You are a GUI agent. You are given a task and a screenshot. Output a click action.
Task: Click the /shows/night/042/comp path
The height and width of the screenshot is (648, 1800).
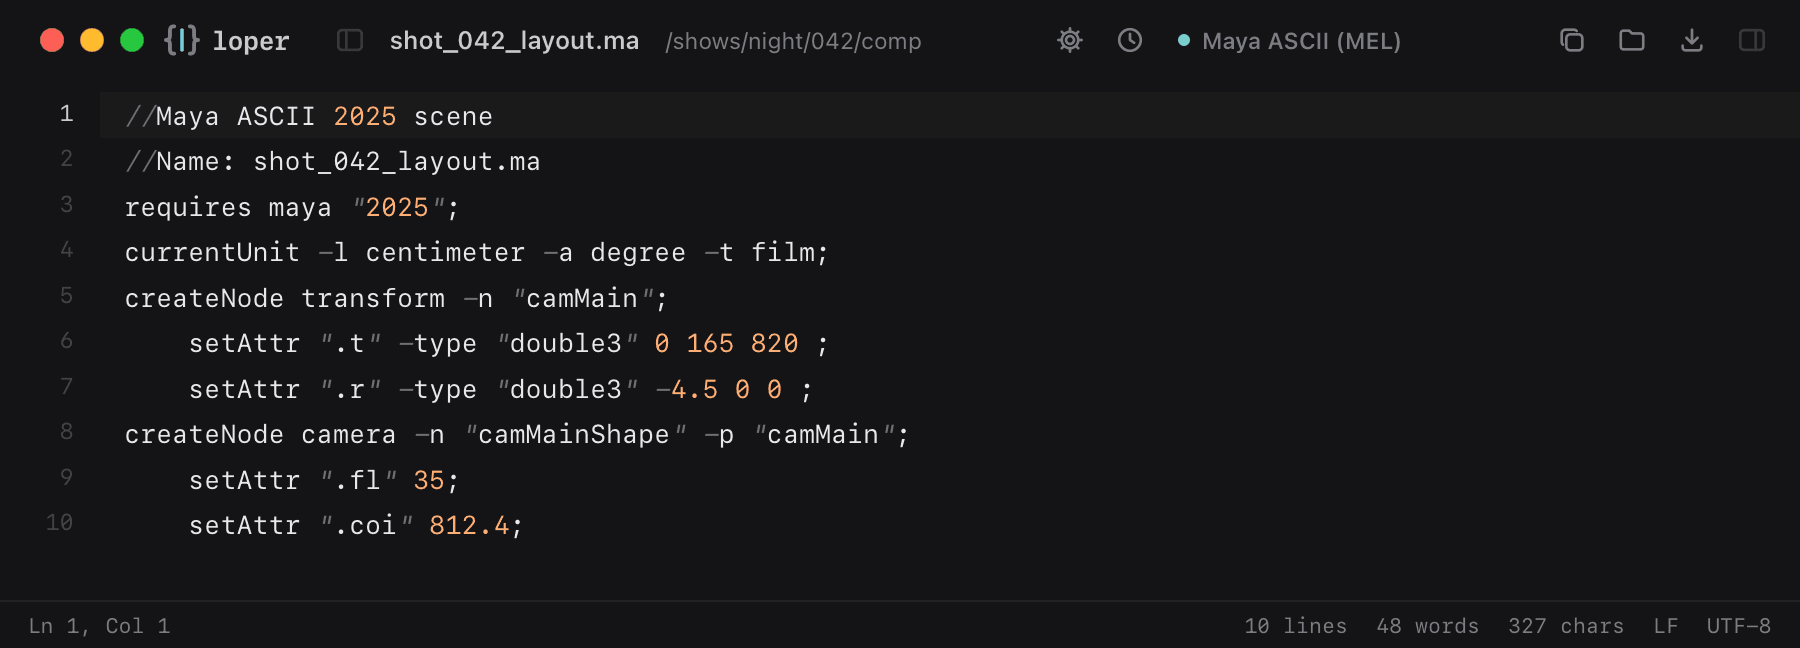click(793, 42)
